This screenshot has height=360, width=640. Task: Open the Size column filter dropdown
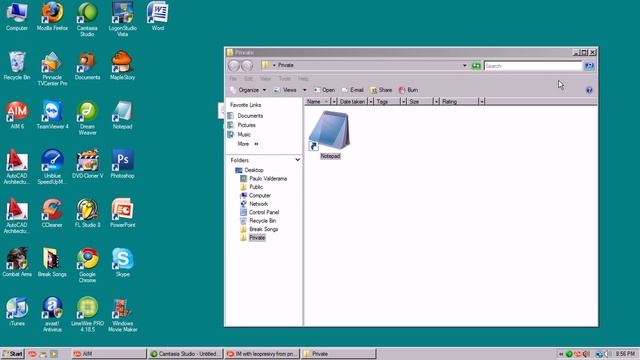point(436,102)
